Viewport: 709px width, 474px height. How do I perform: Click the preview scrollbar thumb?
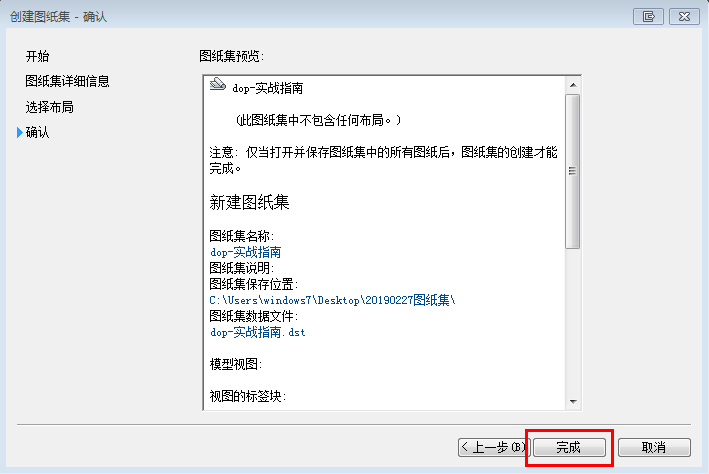(x=573, y=170)
